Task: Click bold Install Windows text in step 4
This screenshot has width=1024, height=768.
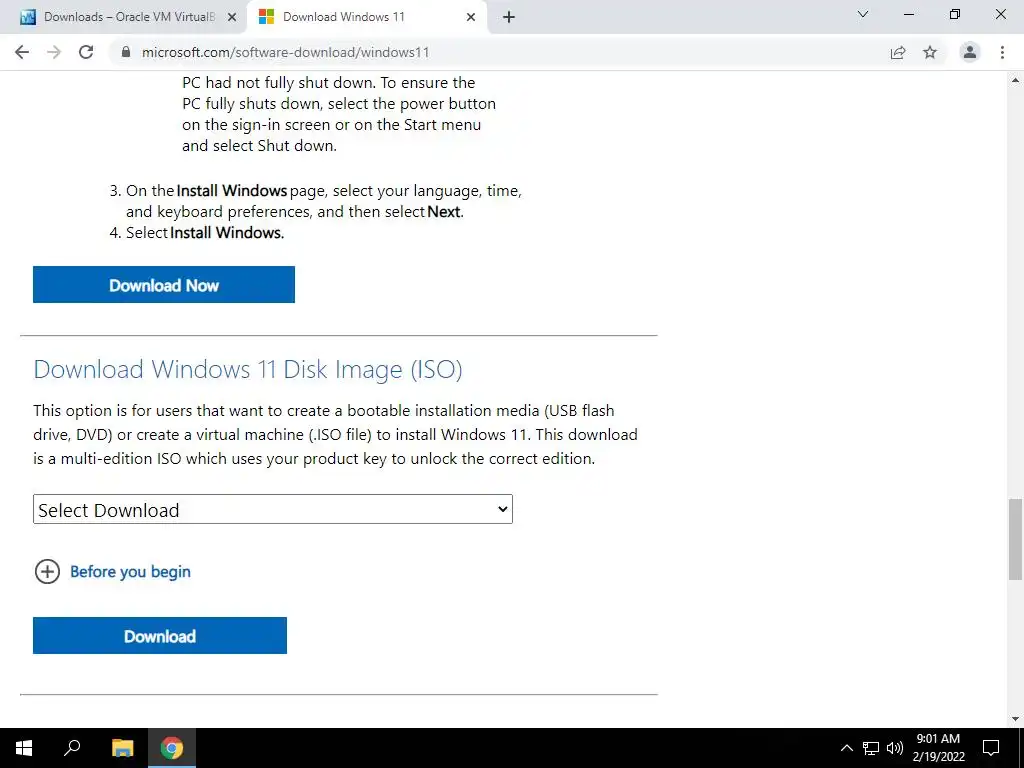Action: (227, 232)
